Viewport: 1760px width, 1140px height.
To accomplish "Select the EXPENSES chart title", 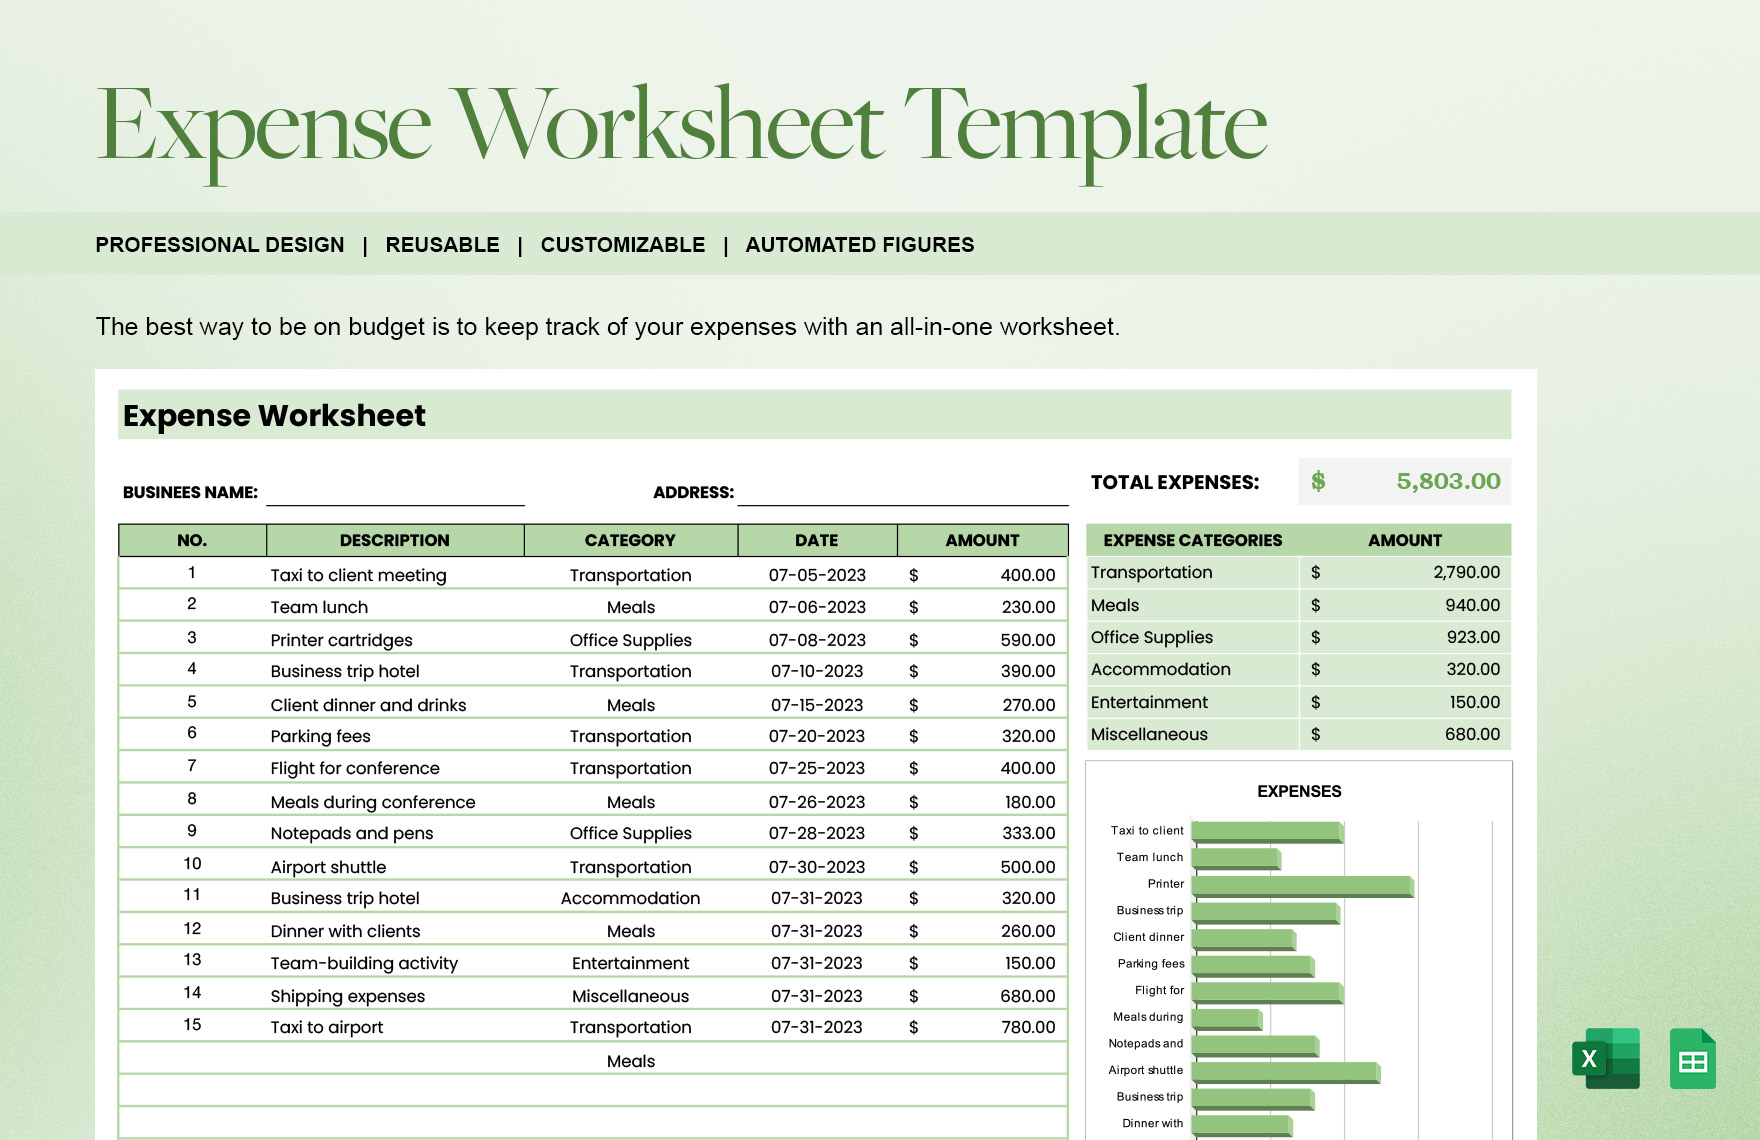I will click(x=1298, y=790).
